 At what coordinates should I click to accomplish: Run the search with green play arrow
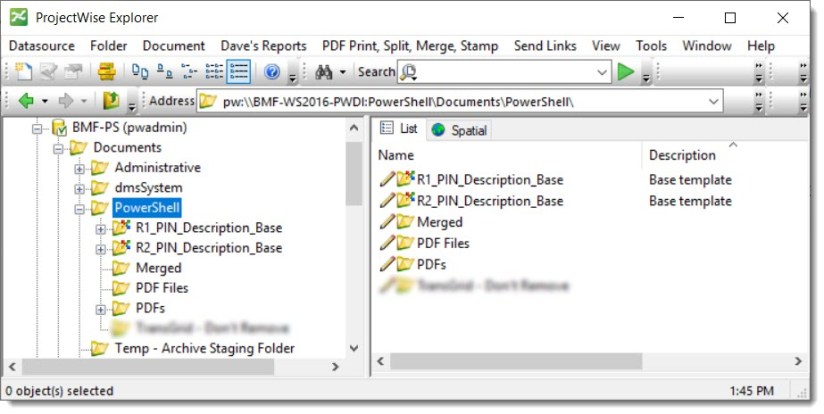click(626, 72)
